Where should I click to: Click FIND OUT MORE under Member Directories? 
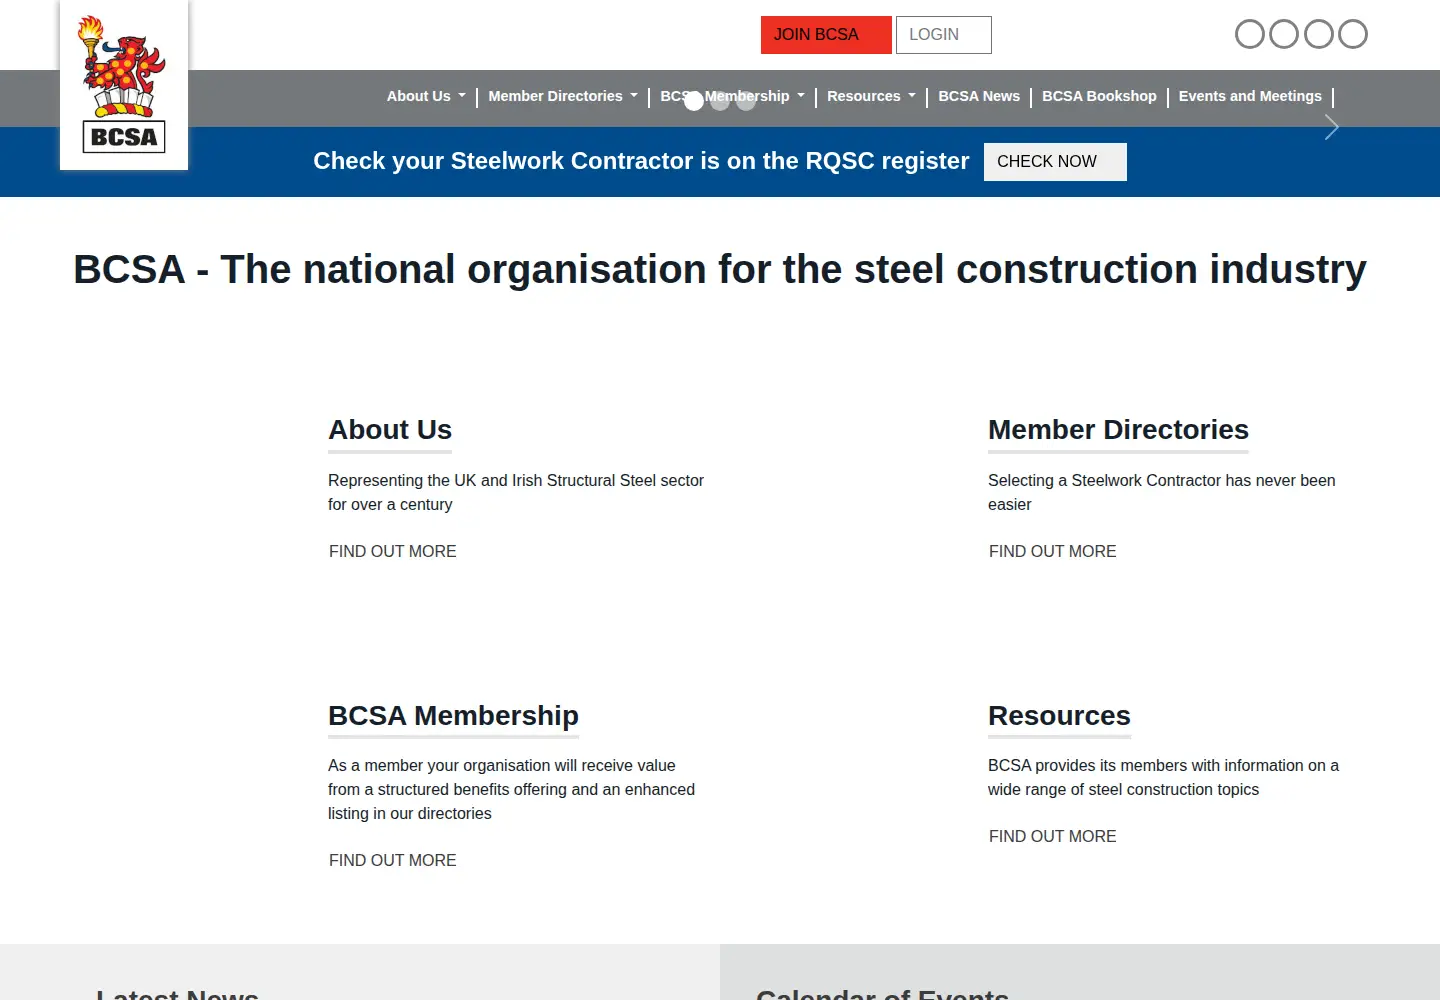coord(1053,551)
